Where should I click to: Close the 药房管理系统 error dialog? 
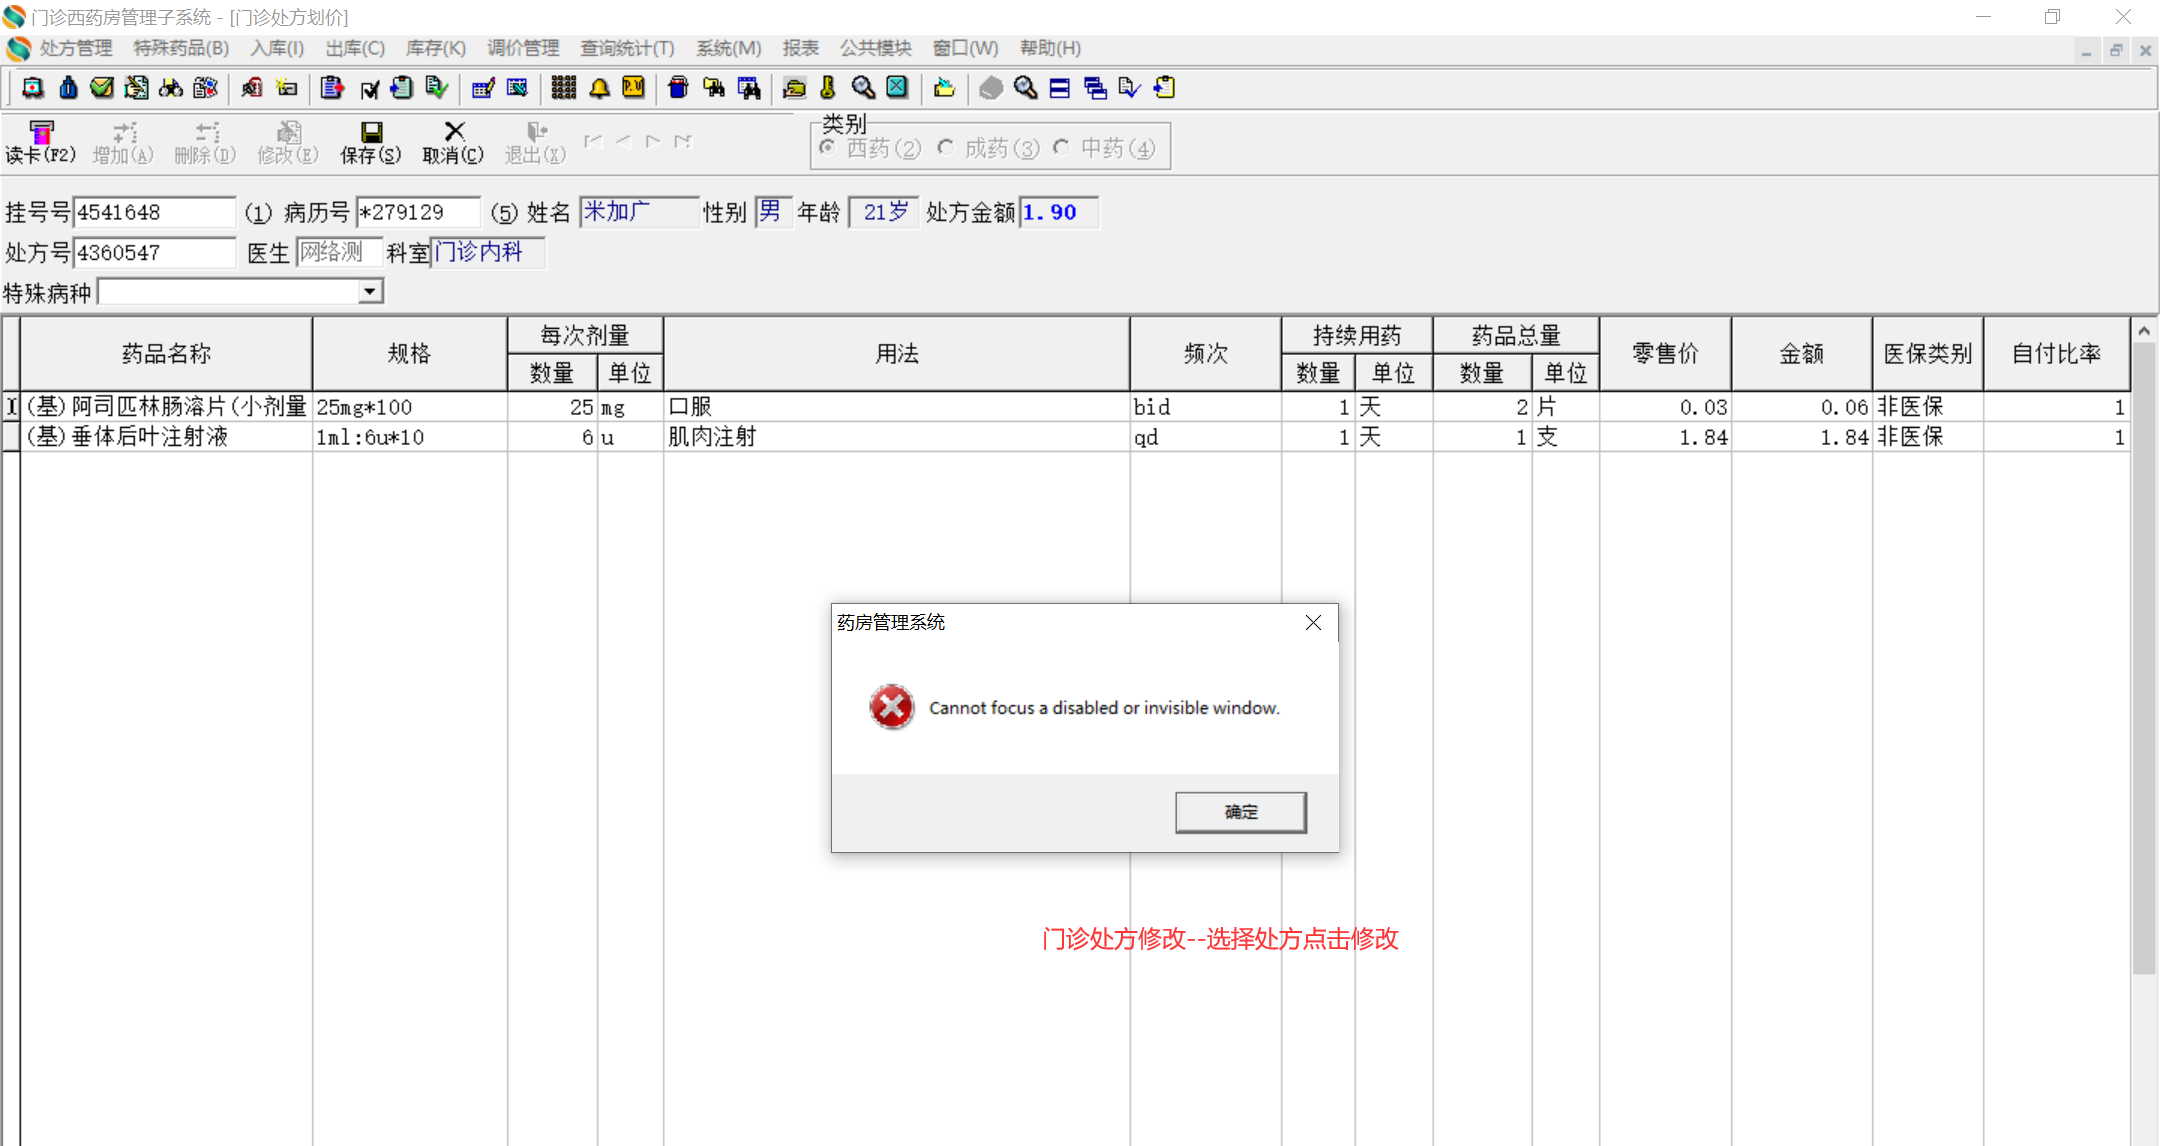[1313, 623]
